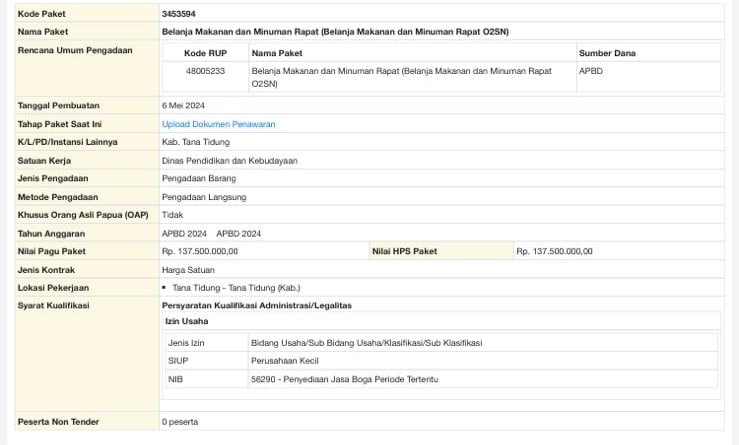This screenshot has height=445, width=739.
Task: Click the Kode RUP column header
Action: coord(205,53)
